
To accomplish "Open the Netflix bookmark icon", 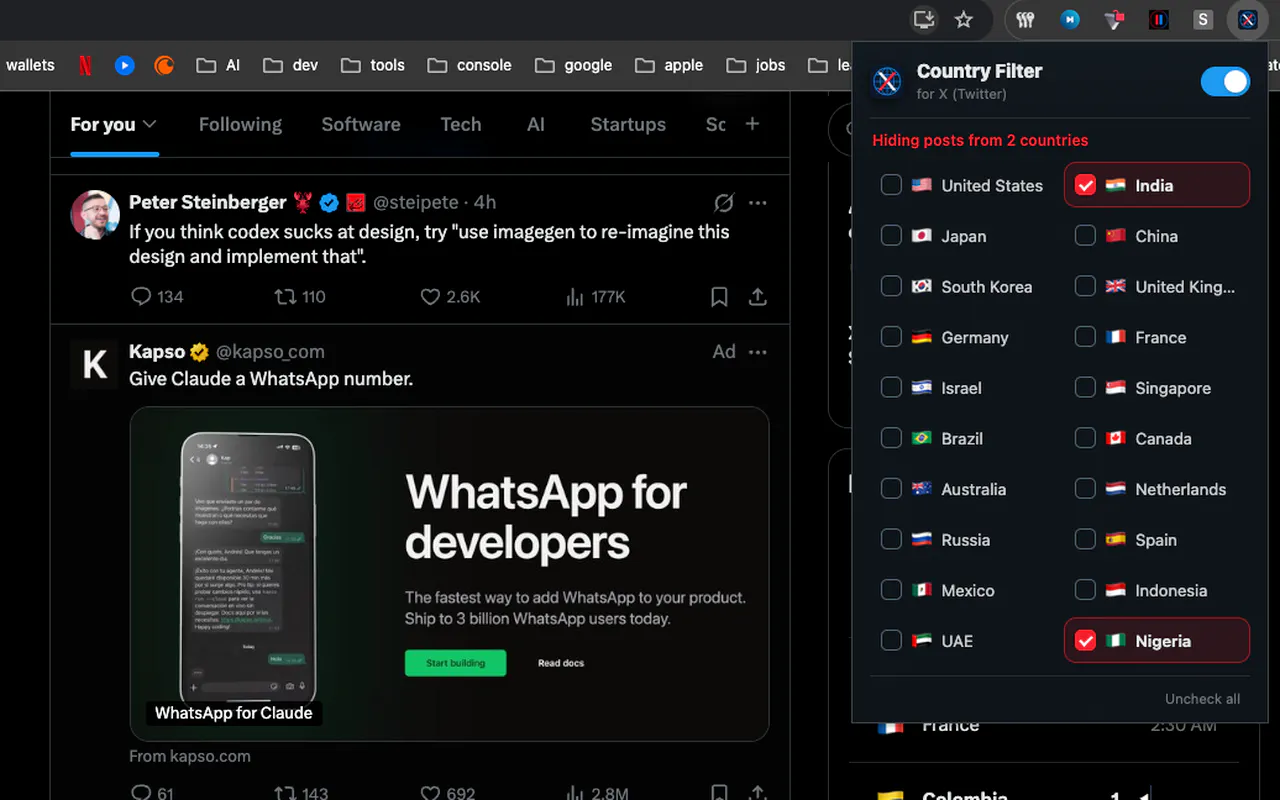I will 85,65.
